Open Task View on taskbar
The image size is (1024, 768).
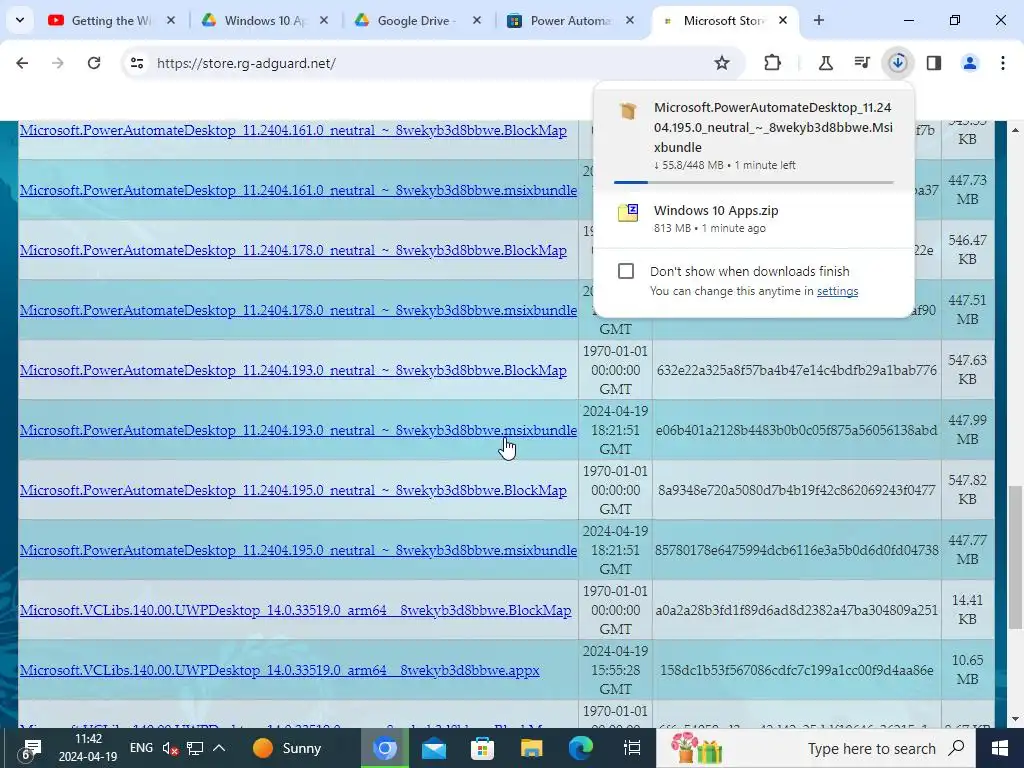coord(632,748)
